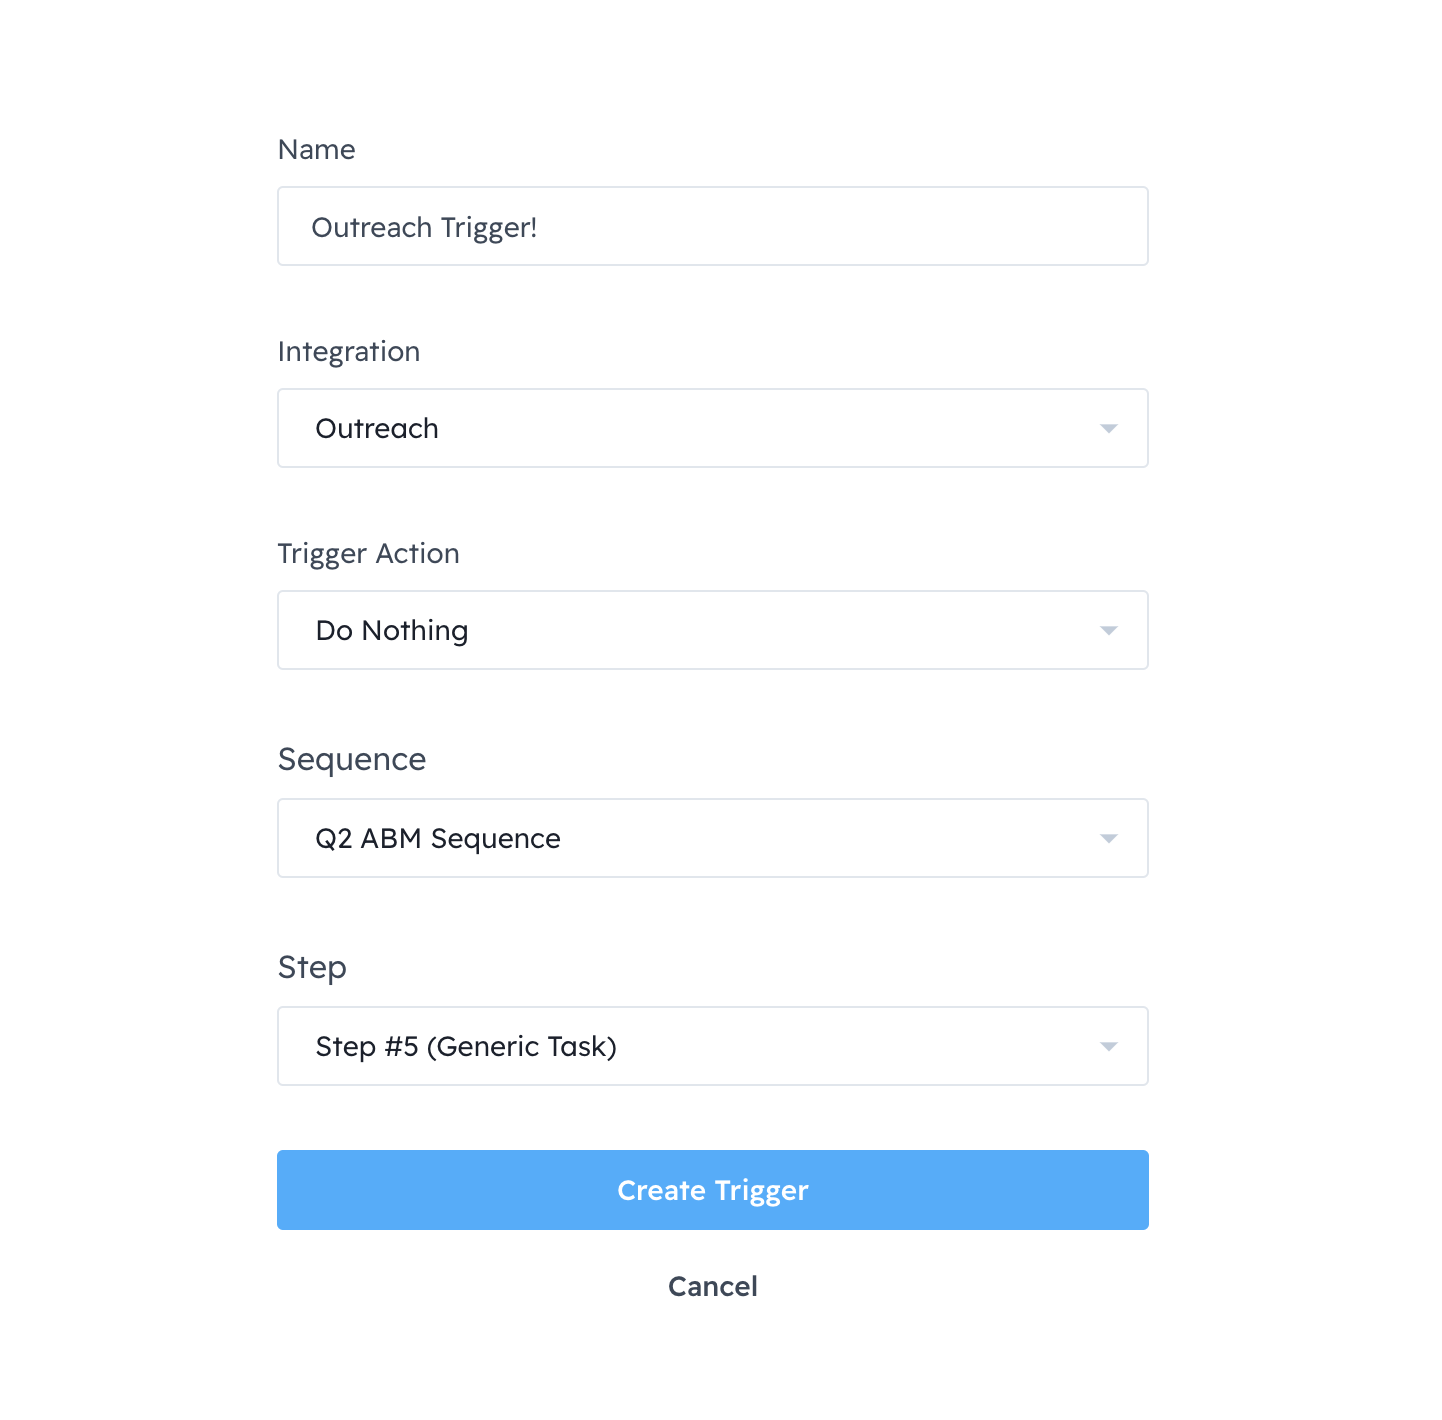
Task: Click the Sequence field label
Action: pyautogui.click(x=351, y=760)
